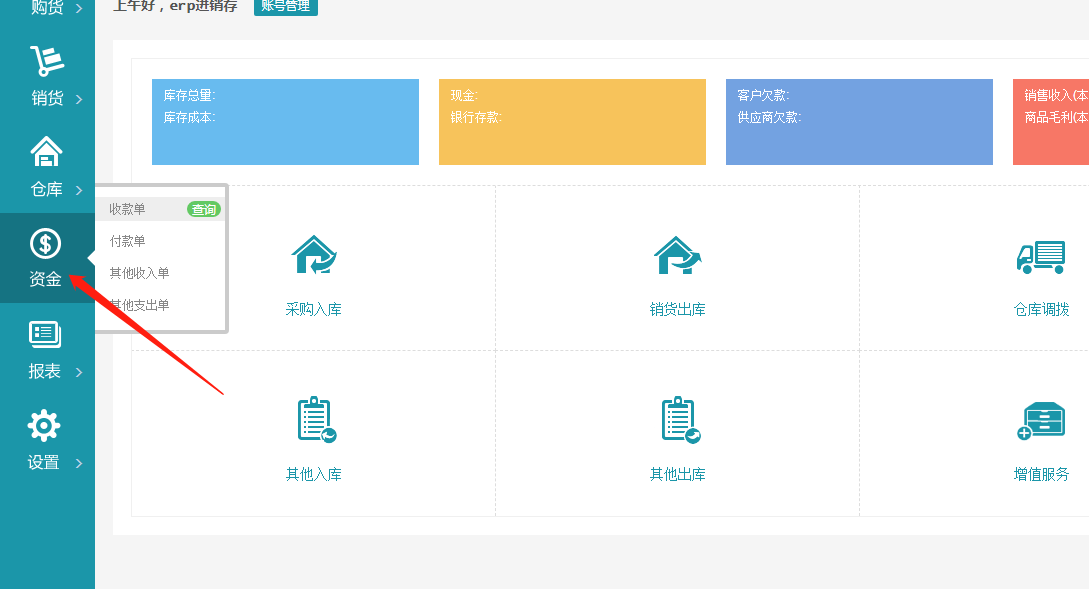Image resolution: width=1089 pixels, height=589 pixels.
Task: Click the 设置 gear icon in sidebar
Action: pos(44,426)
